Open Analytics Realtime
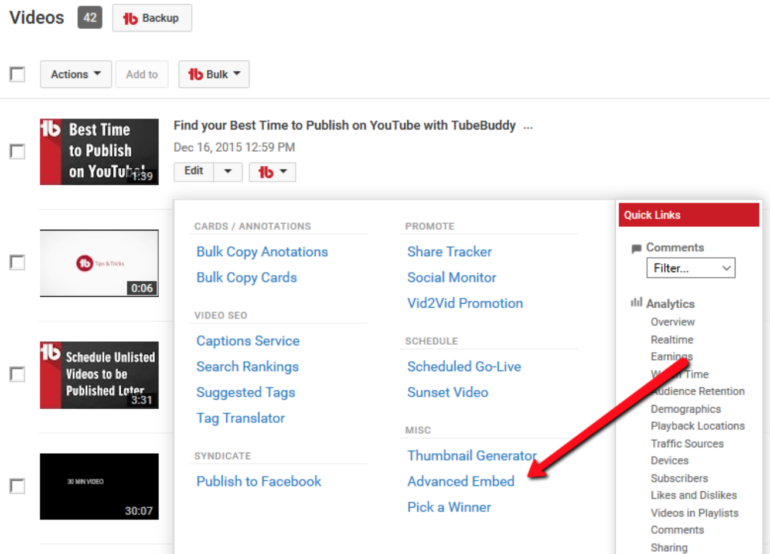Viewport: 770px width, 554px height. 672,340
